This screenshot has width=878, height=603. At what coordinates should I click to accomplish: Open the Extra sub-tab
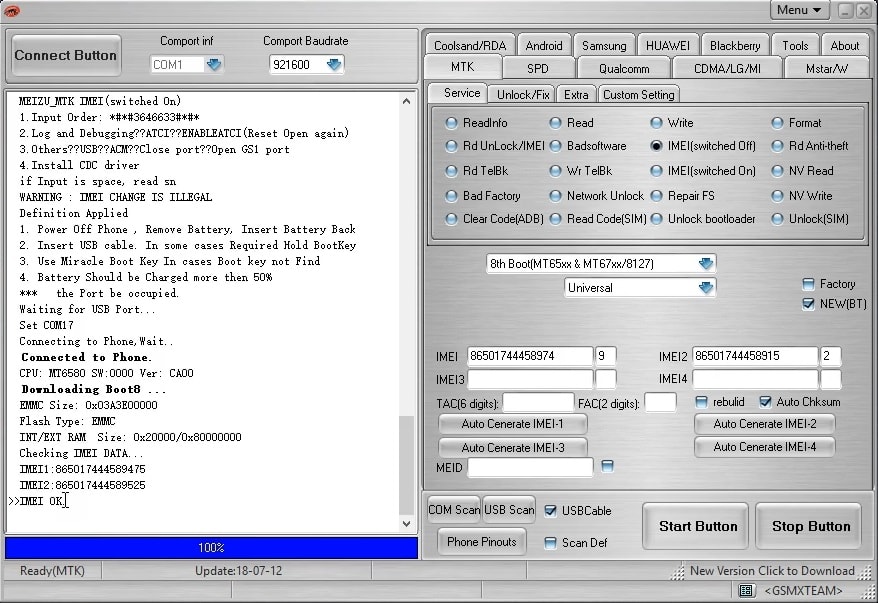click(576, 95)
